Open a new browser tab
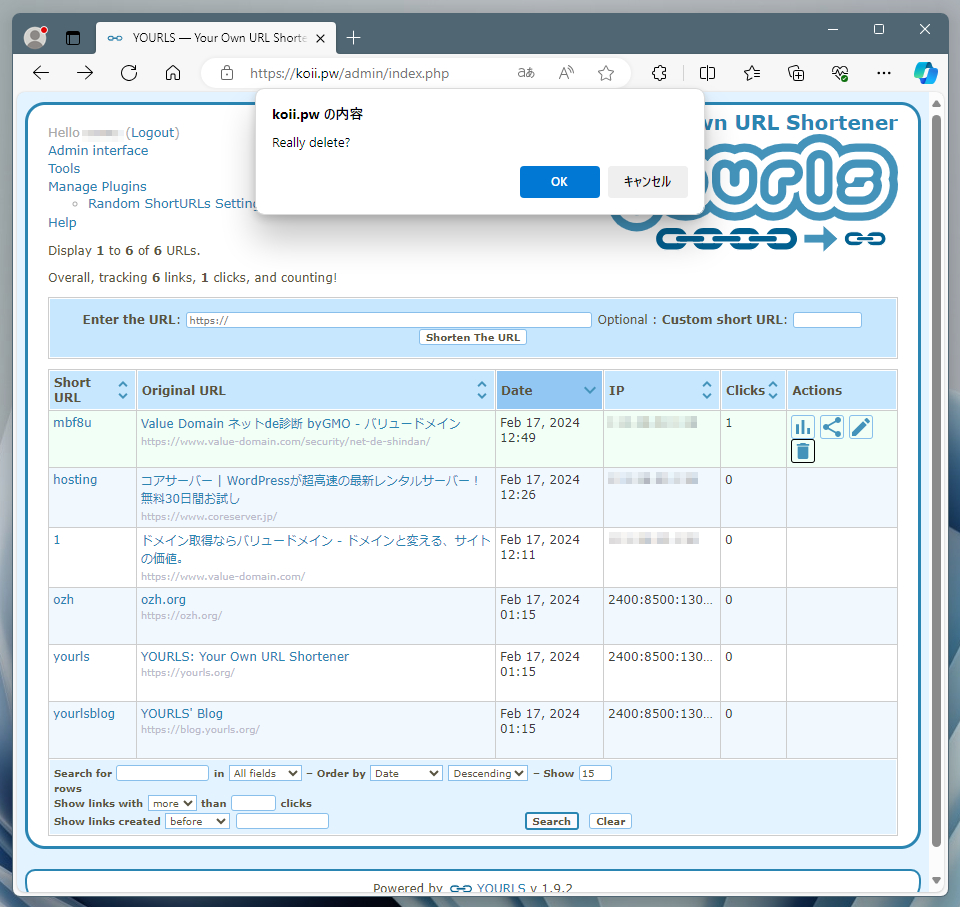960x907 pixels. [x=353, y=38]
